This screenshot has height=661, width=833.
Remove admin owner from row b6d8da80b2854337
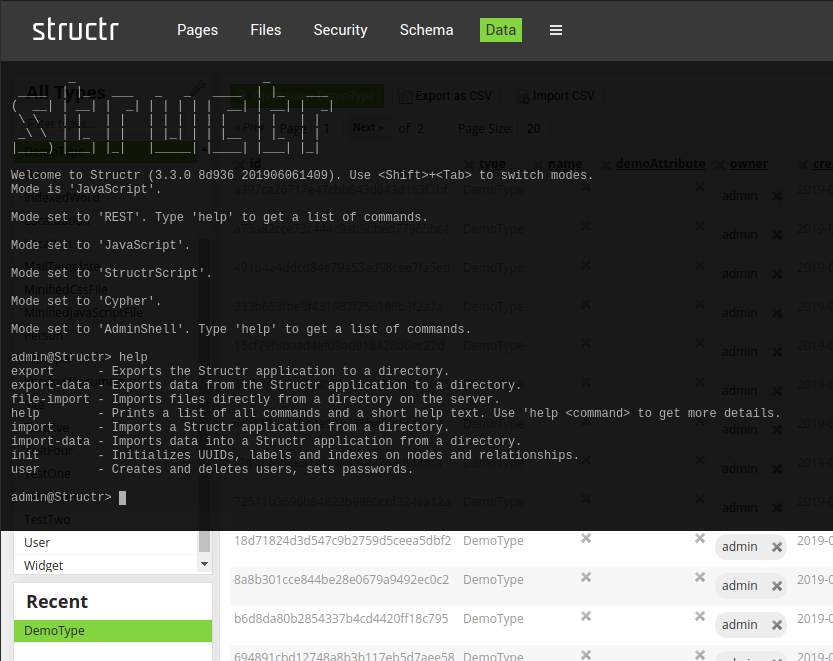pos(777,625)
